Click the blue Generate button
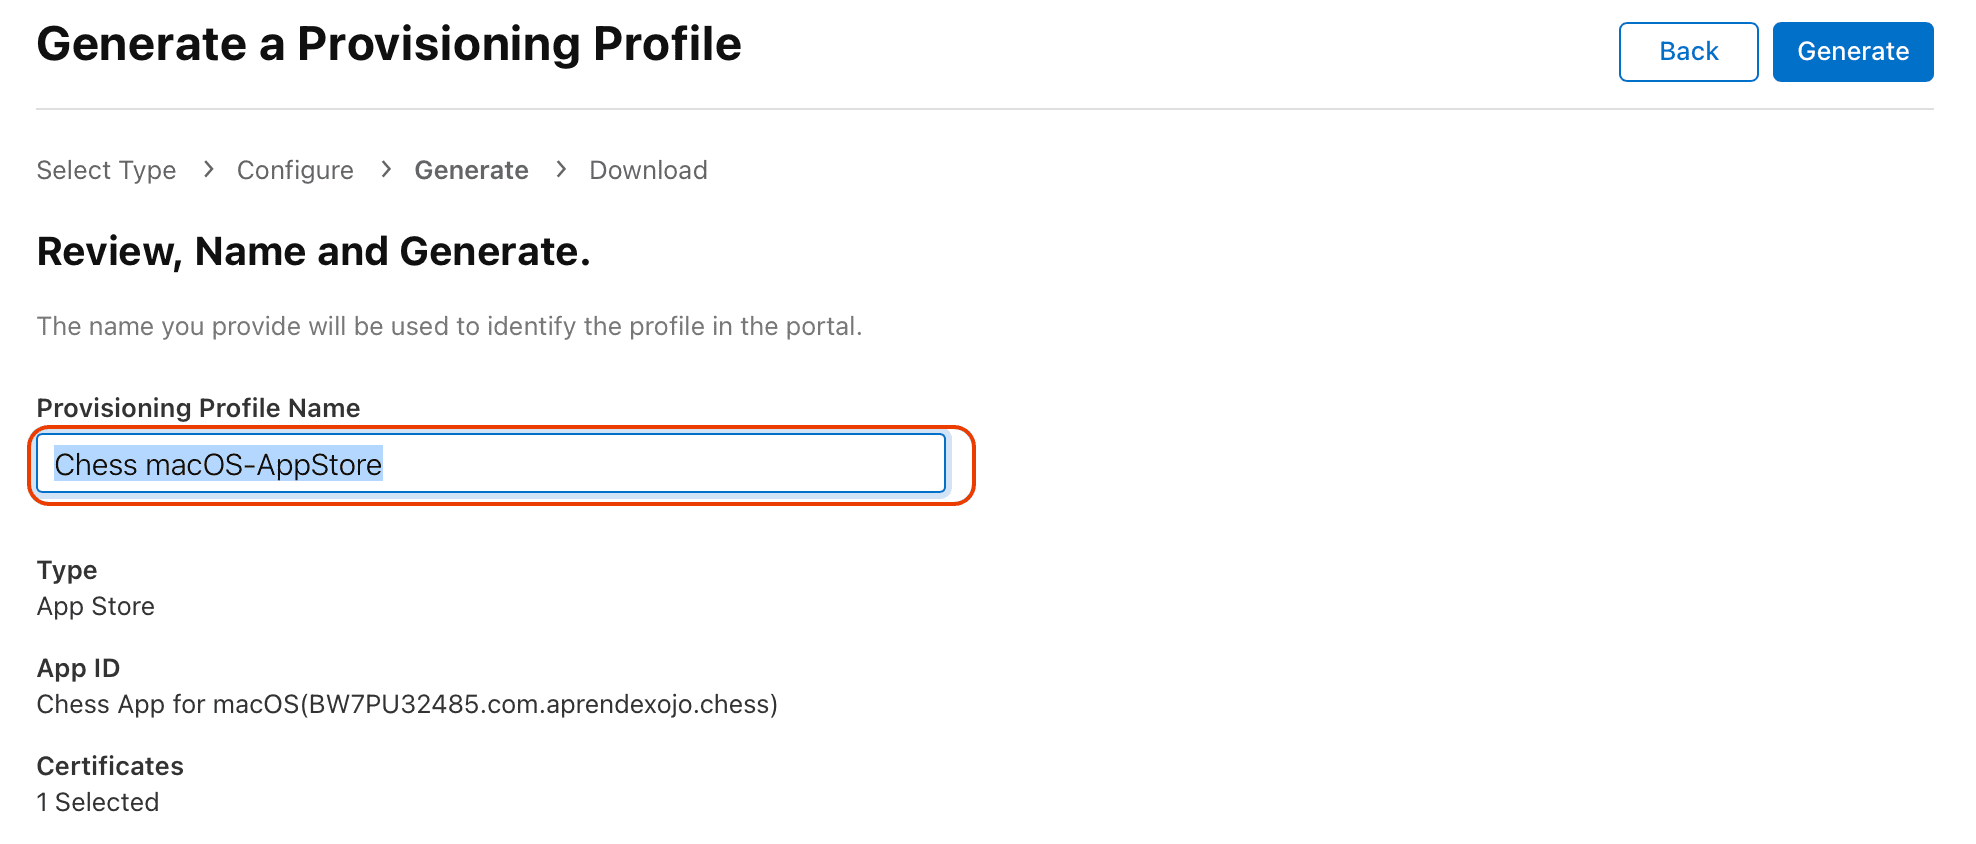Image resolution: width=1976 pixels, height=844 pixels. point(1852,52)
